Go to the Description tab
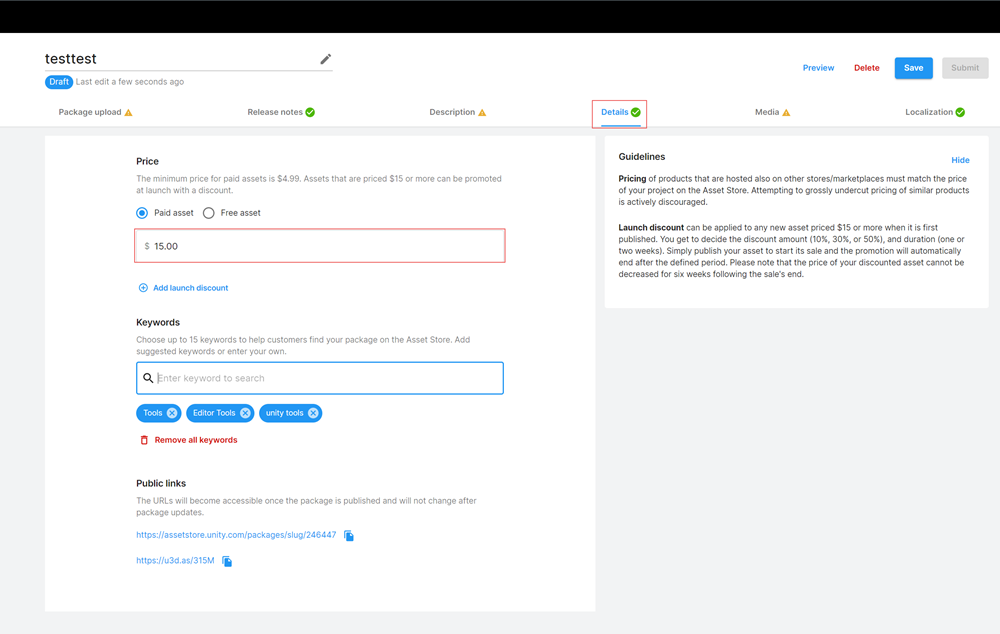This screenshot has width=1000, height=634. [x=457, y=112]
